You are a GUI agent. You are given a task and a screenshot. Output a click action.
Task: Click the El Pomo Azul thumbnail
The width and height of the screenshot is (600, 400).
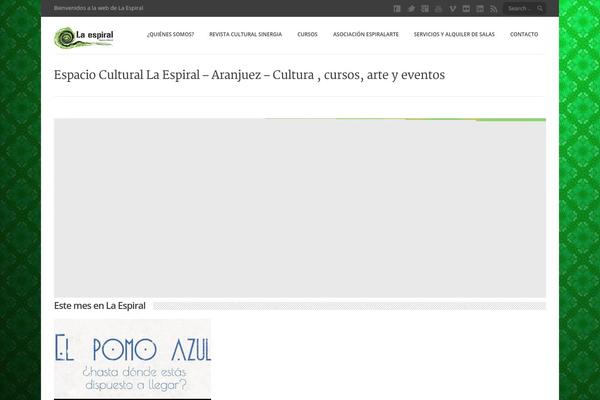pyautogui.click(x=132, y=359)
